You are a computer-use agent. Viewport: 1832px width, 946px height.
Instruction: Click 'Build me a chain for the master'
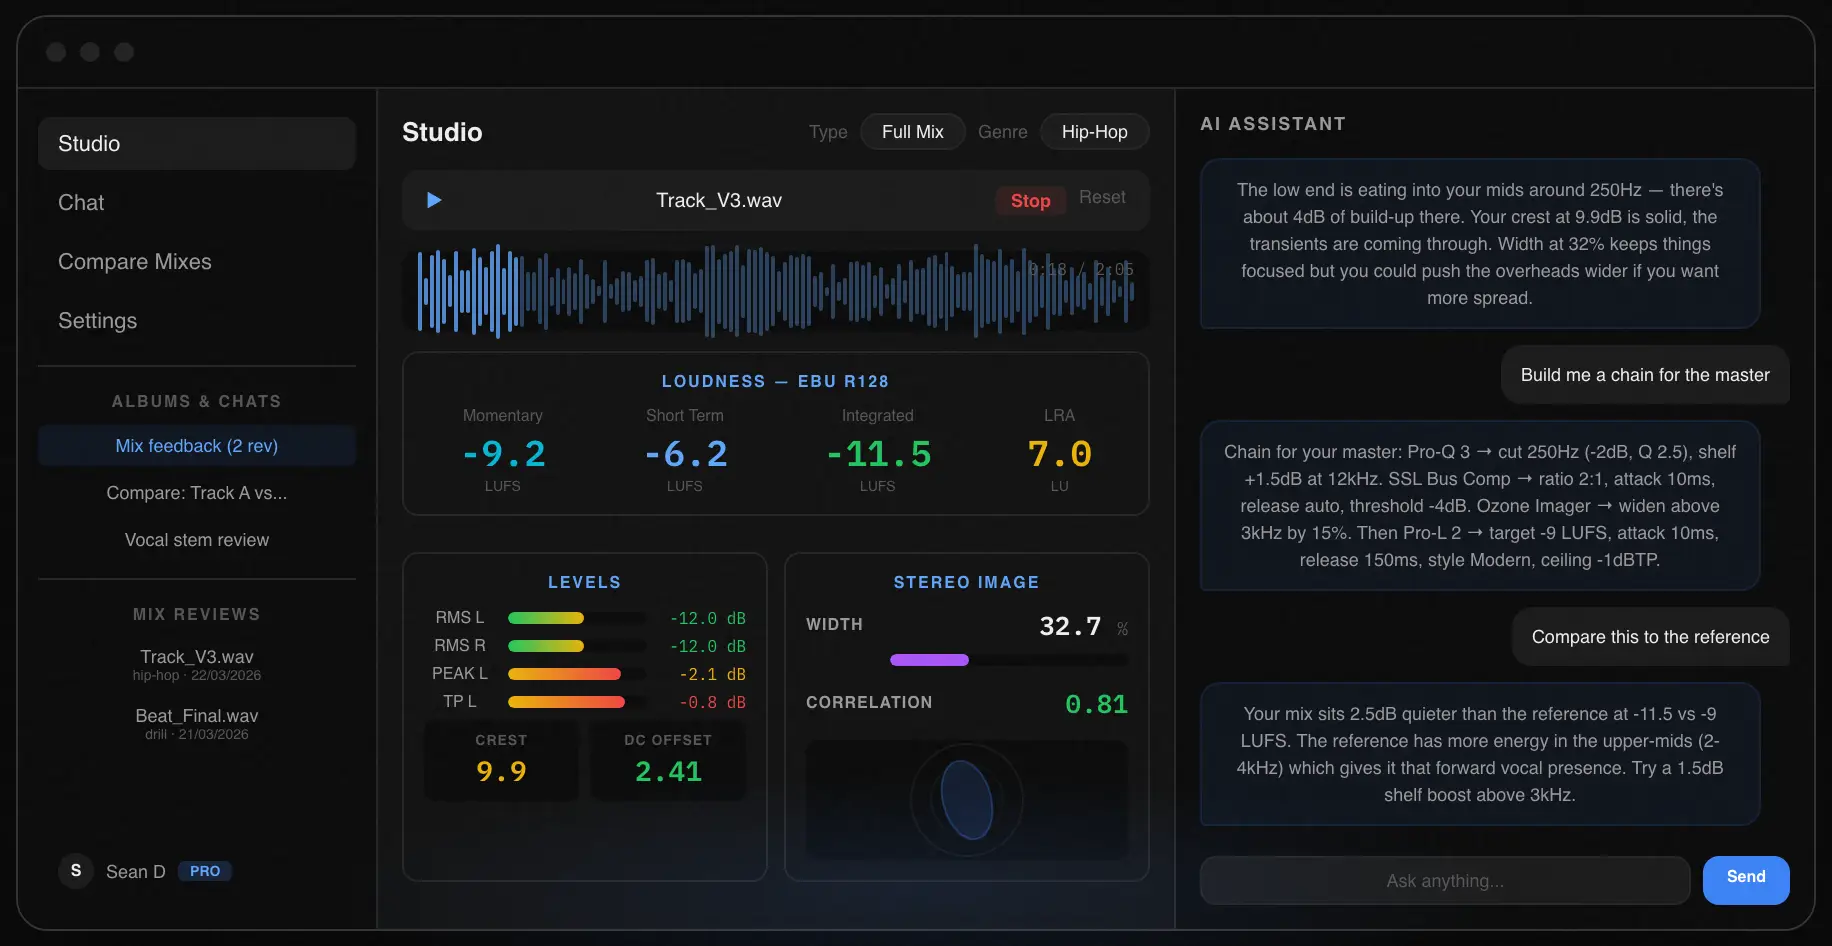tap(1644, 375)
